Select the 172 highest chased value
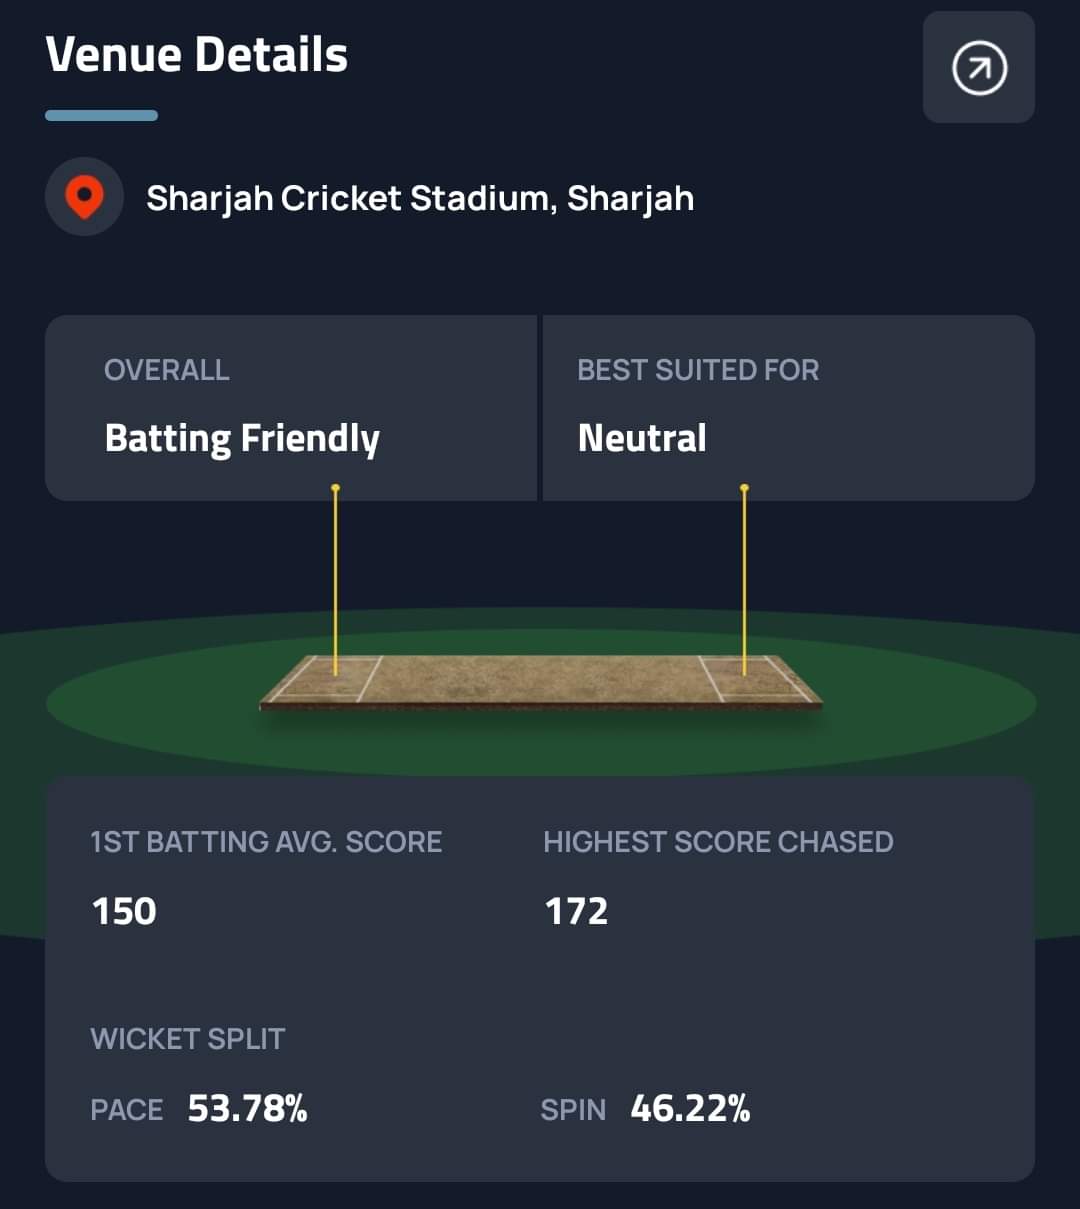This screenshot has width=1080, height=1209. [x=576, y=911]
